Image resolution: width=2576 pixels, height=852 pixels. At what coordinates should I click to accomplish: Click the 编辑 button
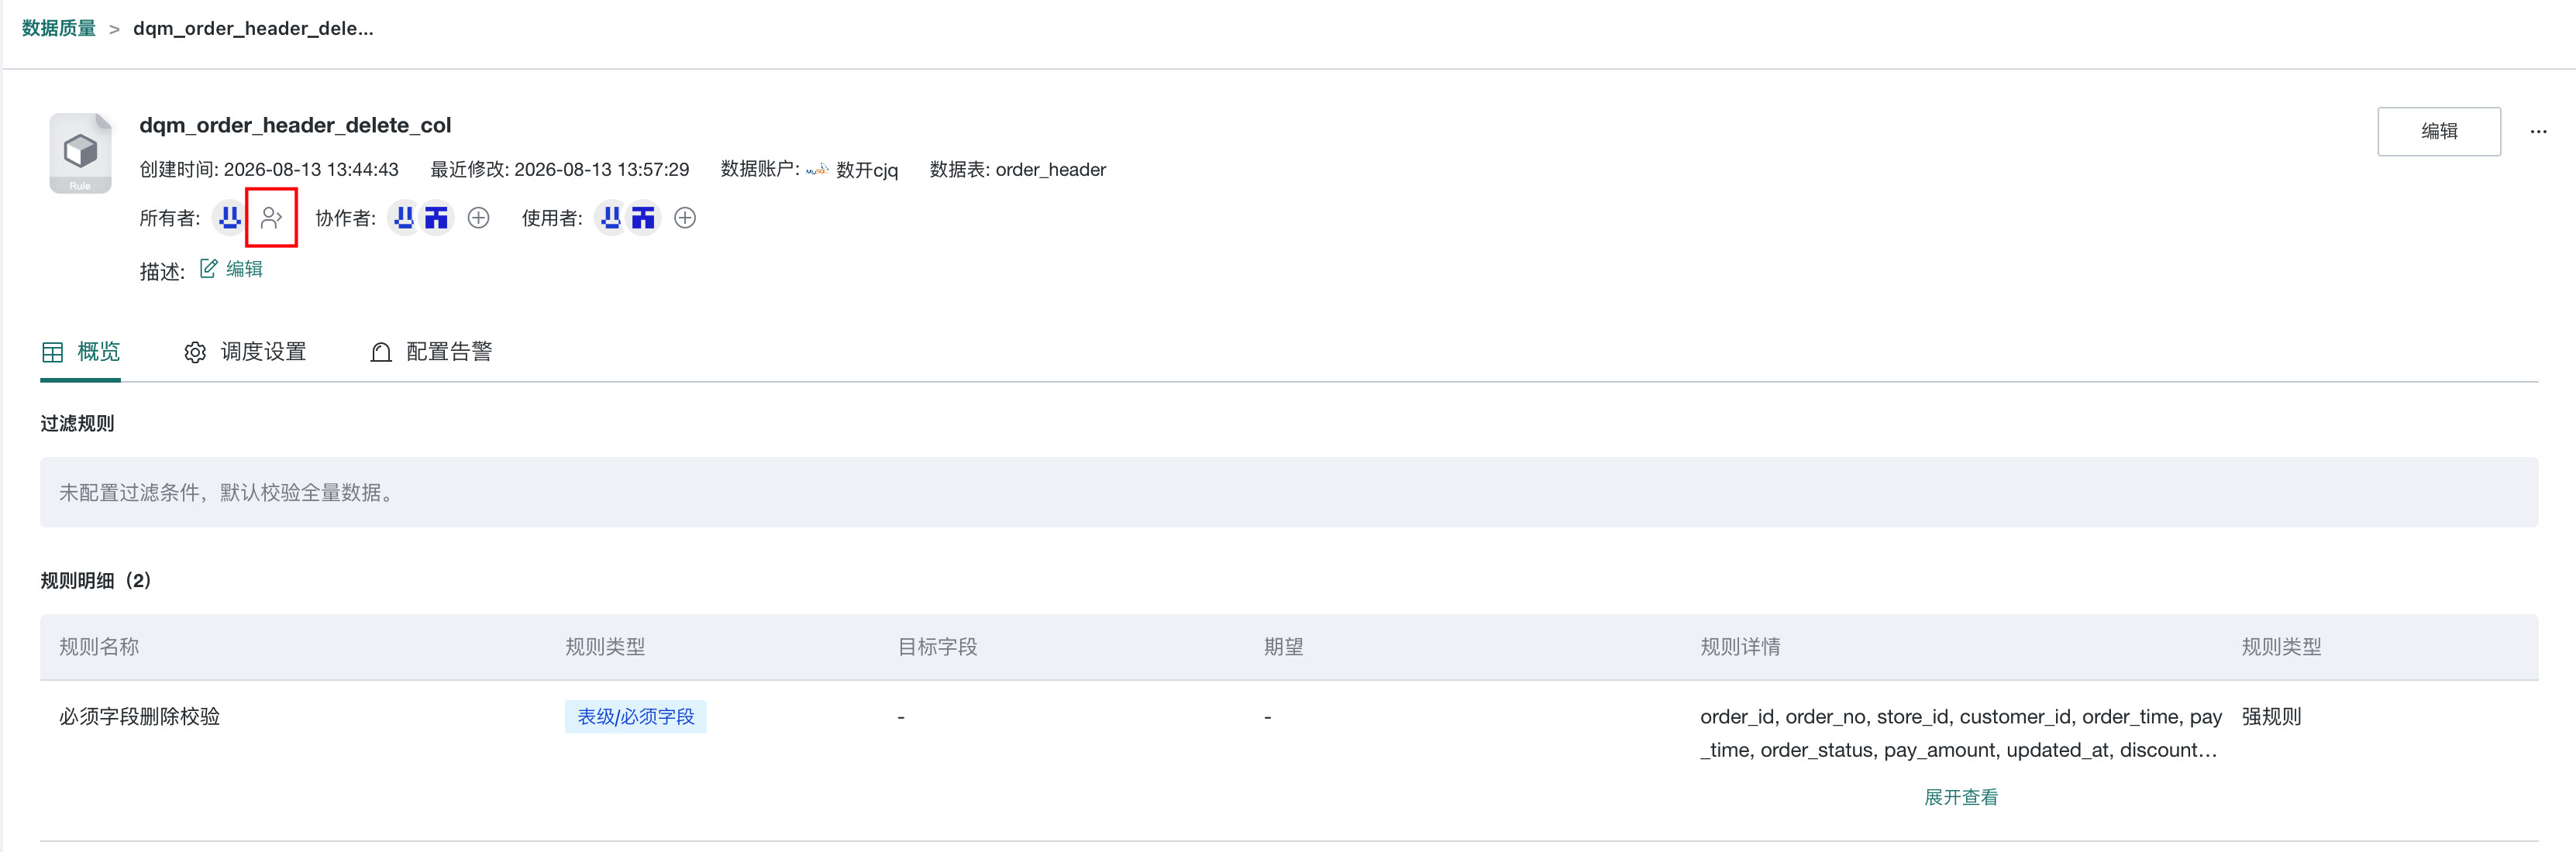point(2438,131)
